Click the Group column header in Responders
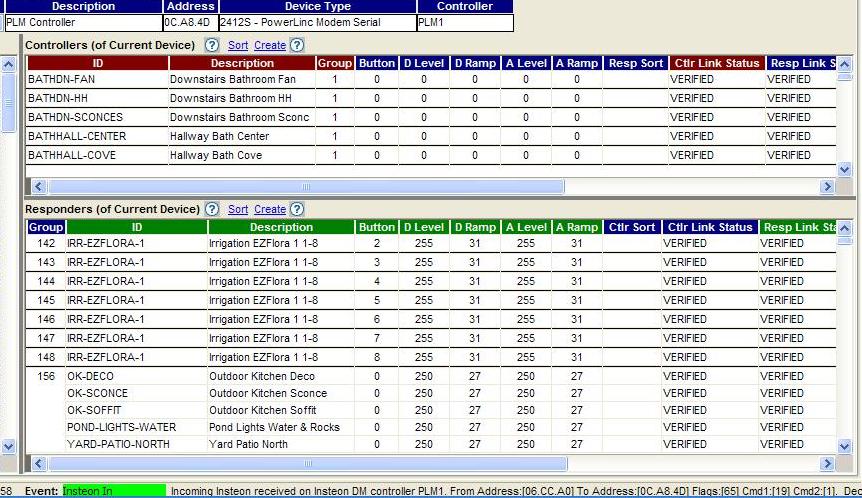This screenshot has width=862, height=498. coord(46,227)
